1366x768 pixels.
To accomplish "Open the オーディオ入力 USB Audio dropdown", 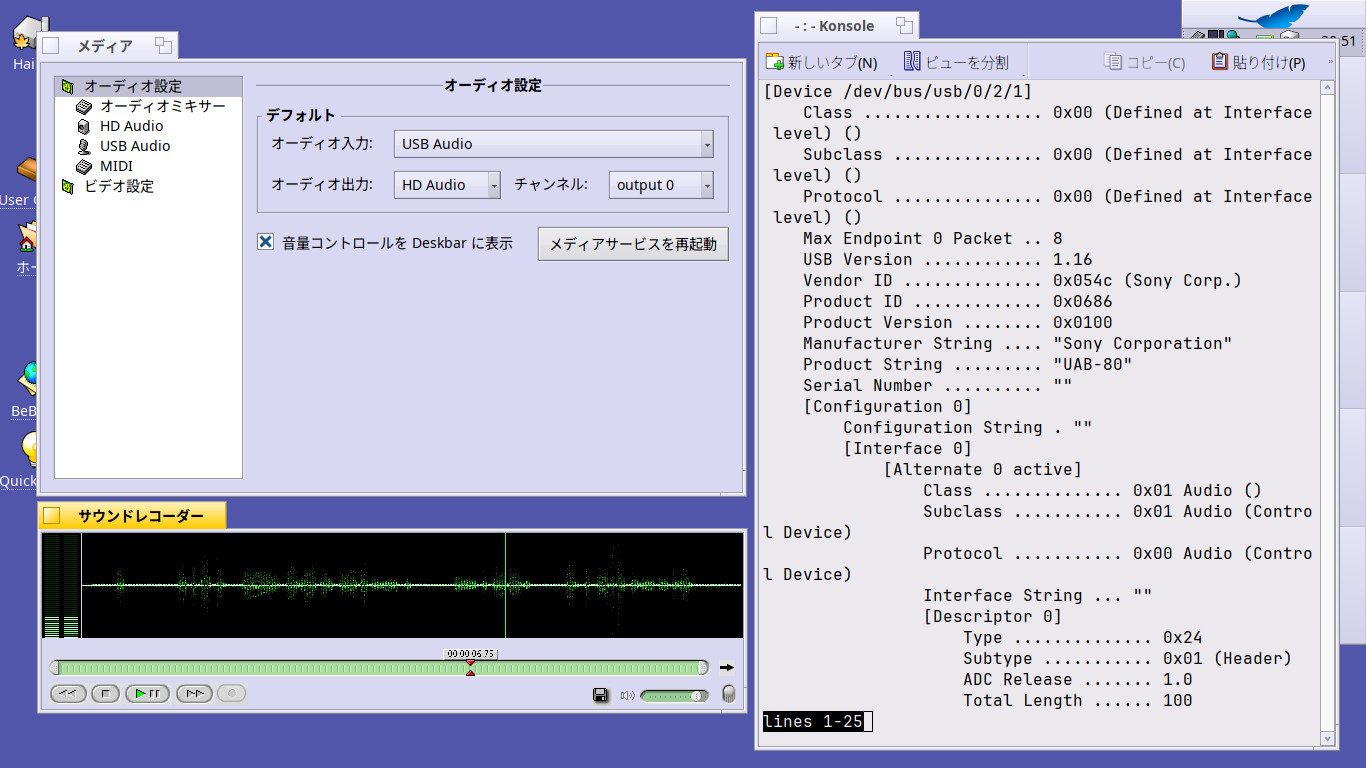I will 553,144.
